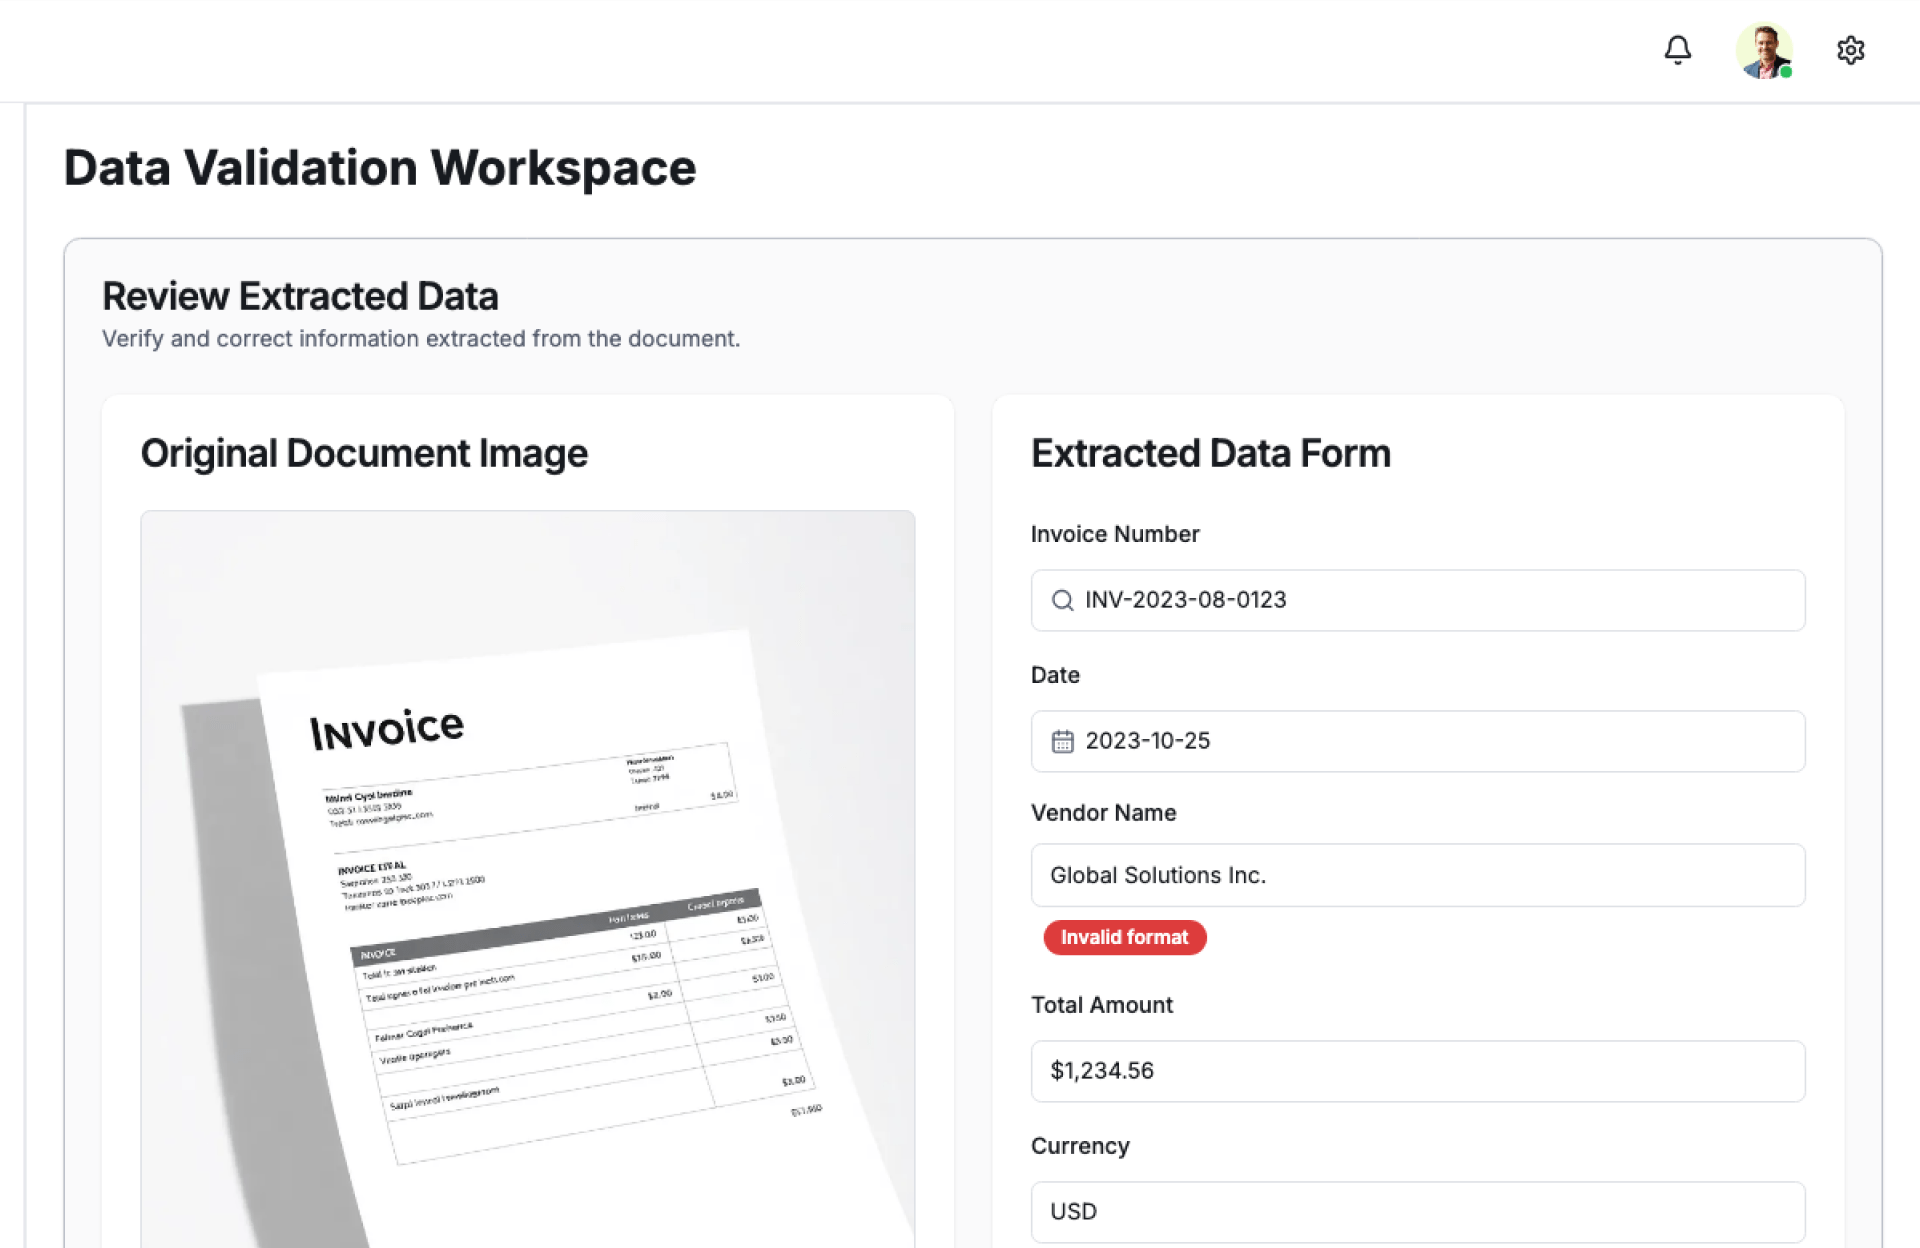Click the Vendor Name label

coord(1103,813)
